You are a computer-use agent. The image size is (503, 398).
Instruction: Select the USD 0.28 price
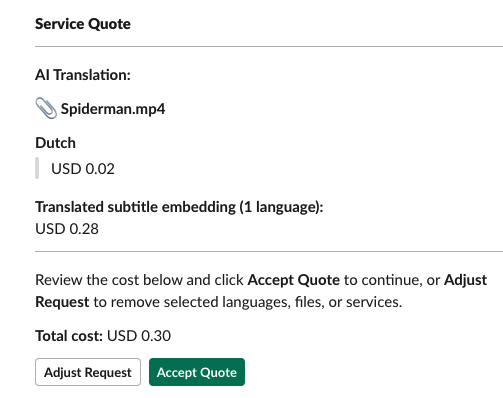67,229
